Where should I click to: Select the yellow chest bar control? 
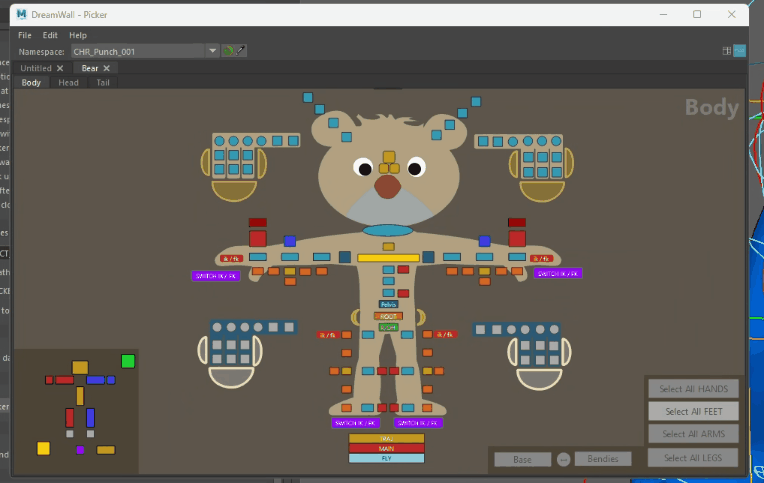[x=388, y=258]
